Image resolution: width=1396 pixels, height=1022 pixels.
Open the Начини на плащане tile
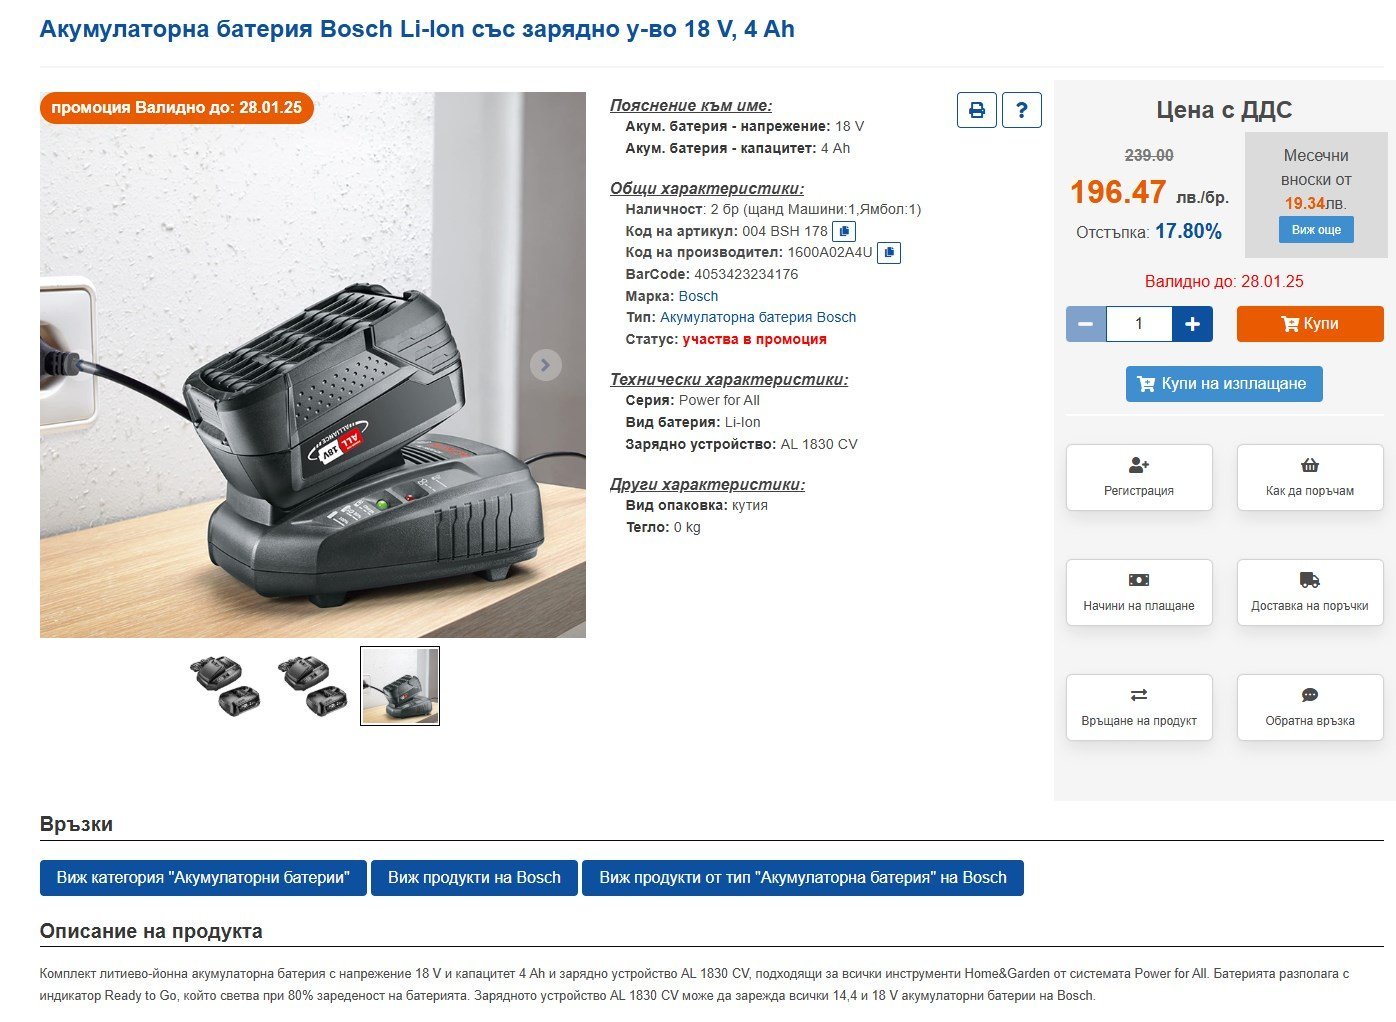1139,593
